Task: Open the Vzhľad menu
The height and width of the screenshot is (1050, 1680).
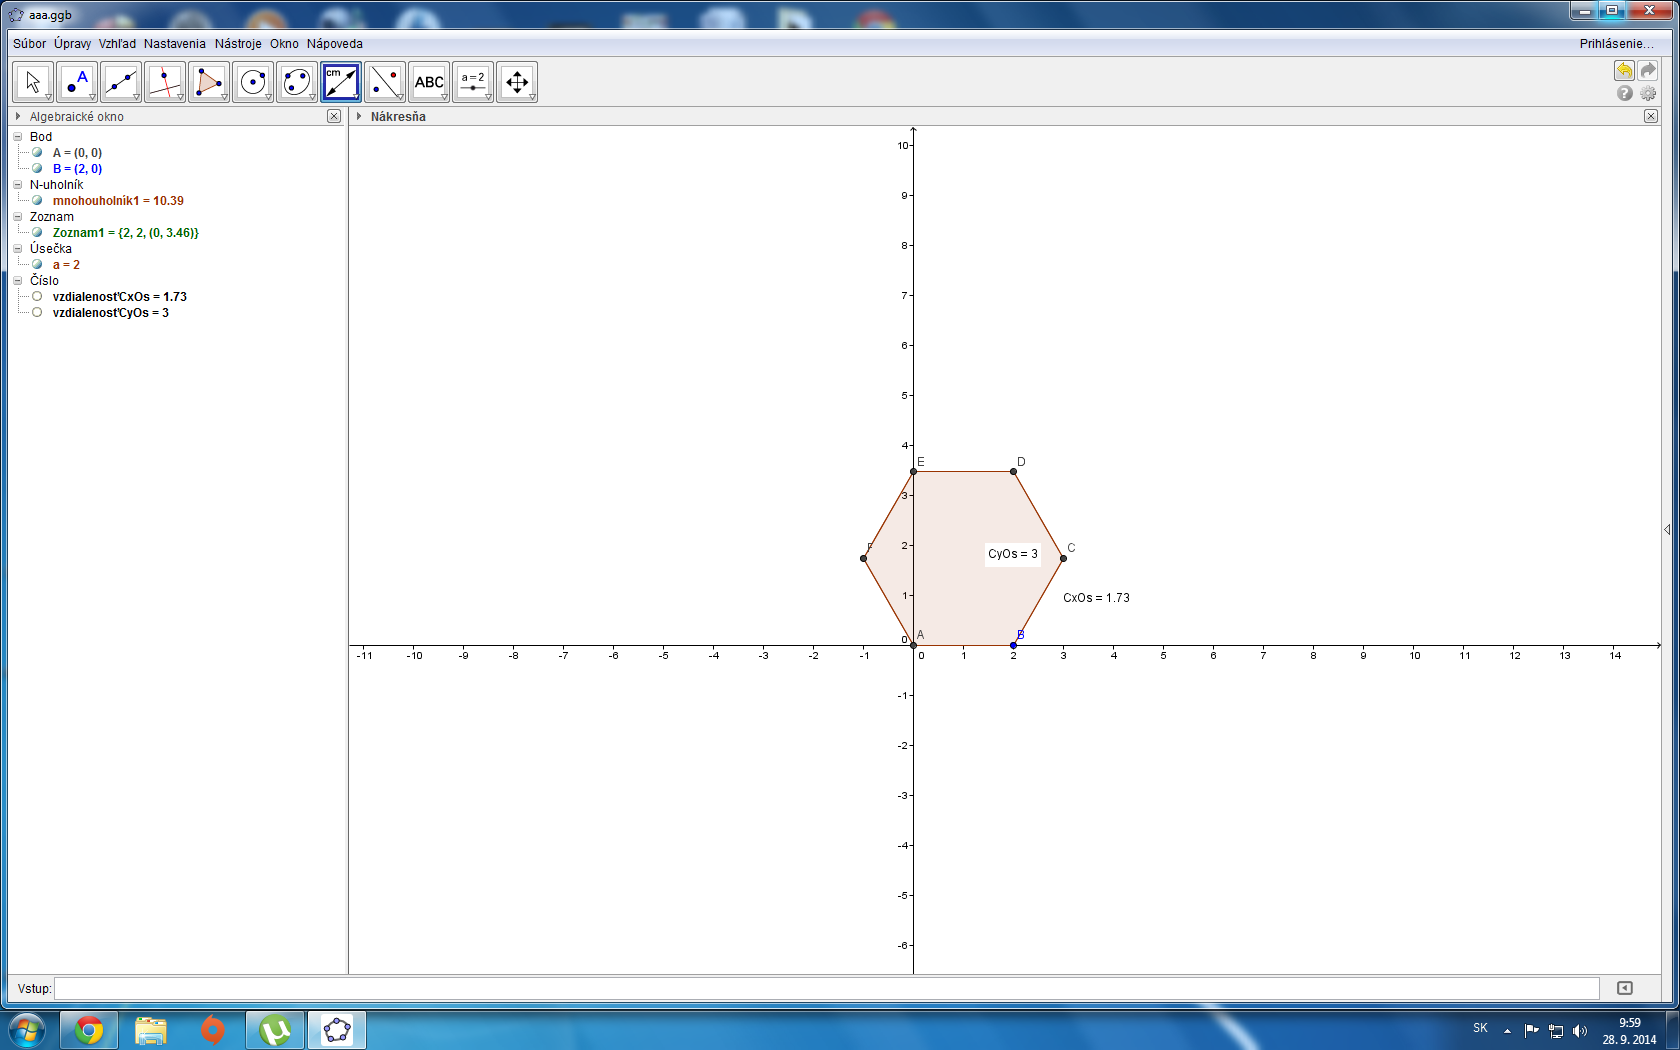Action: coord(117,43)
